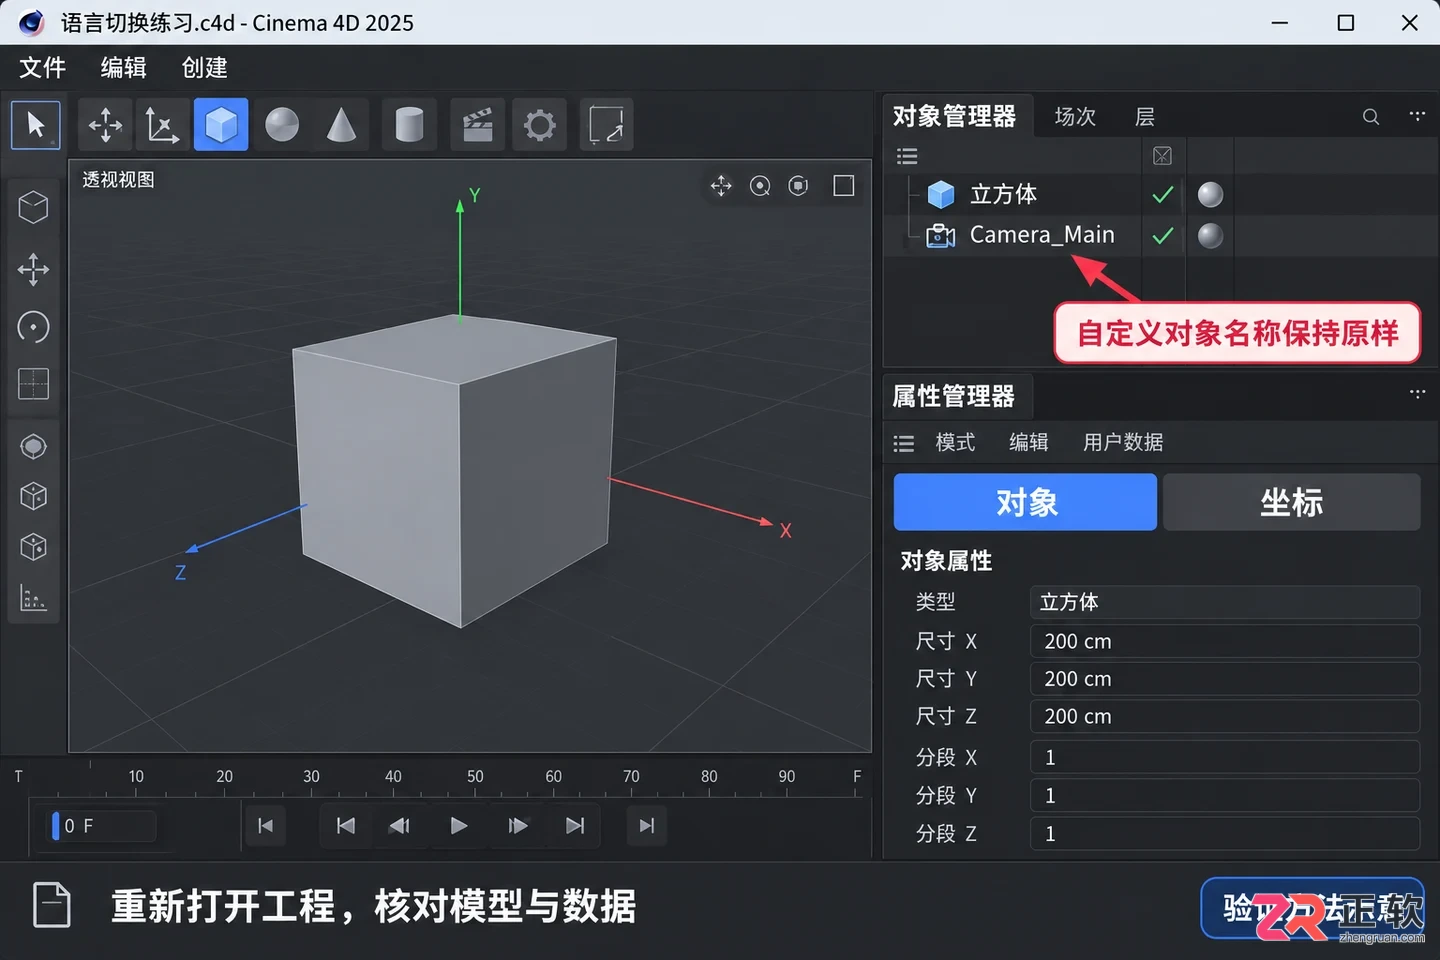Open the 文件 menu

click(43, 68)
